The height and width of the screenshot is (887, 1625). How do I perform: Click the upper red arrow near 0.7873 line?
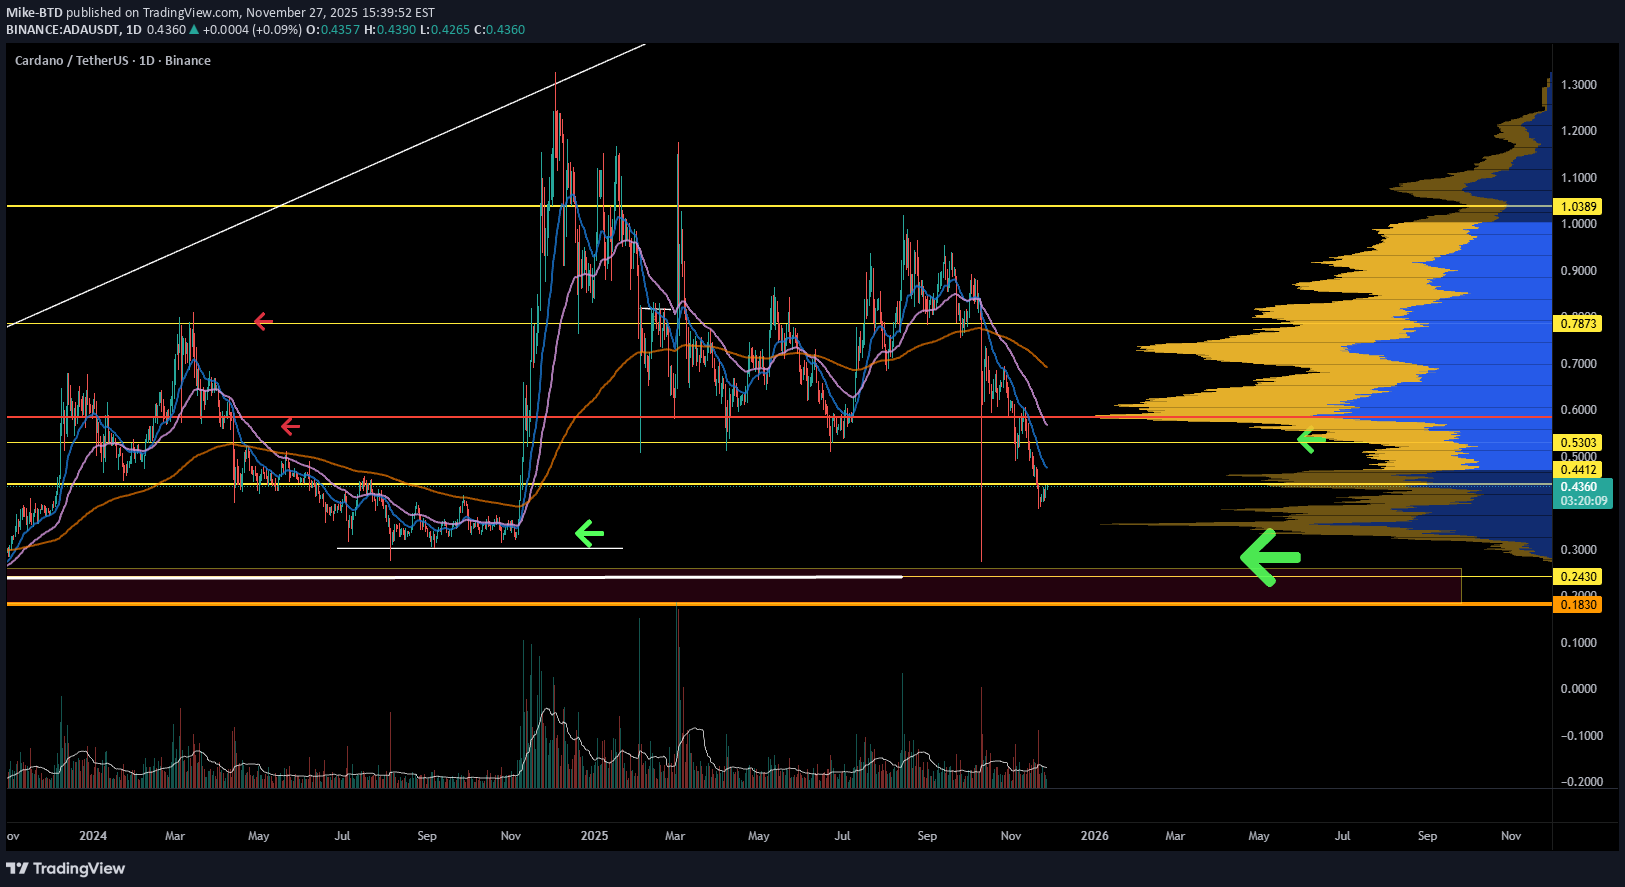(x=263, y=321)
